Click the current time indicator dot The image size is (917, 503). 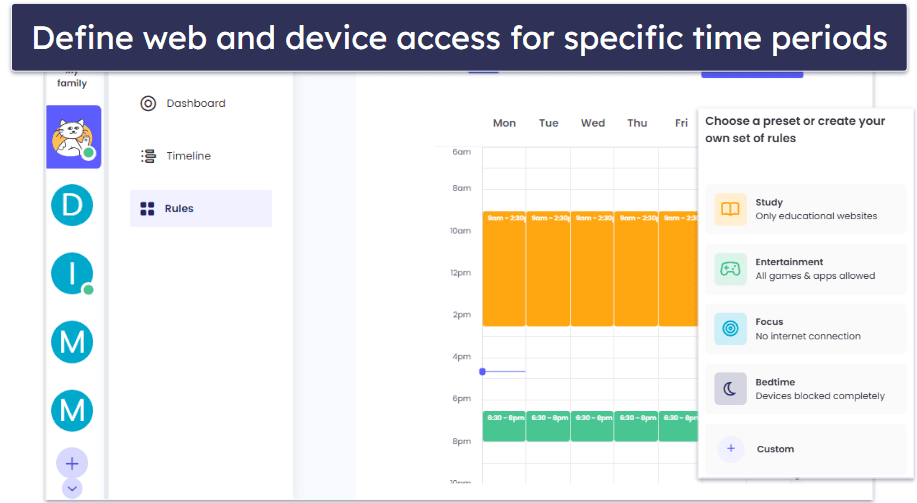482,371
